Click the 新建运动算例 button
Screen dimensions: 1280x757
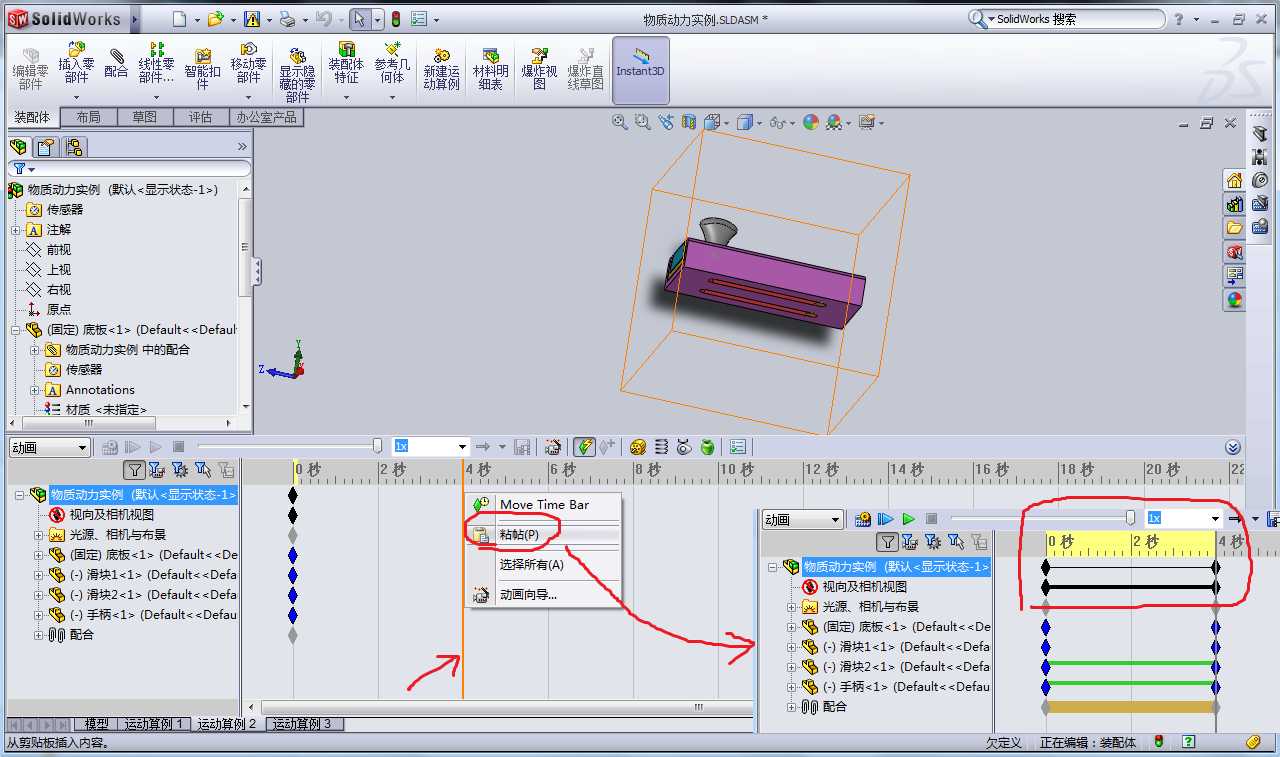pyautogui.click(x=441, y=68)
